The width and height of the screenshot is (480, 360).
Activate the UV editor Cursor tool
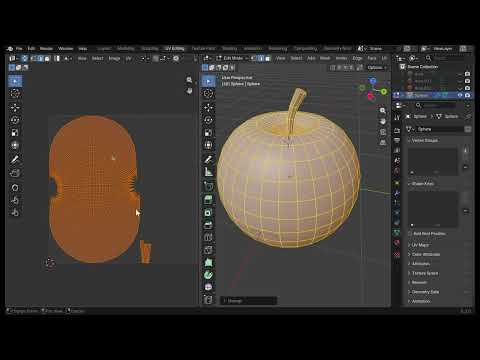click(15, 94)
